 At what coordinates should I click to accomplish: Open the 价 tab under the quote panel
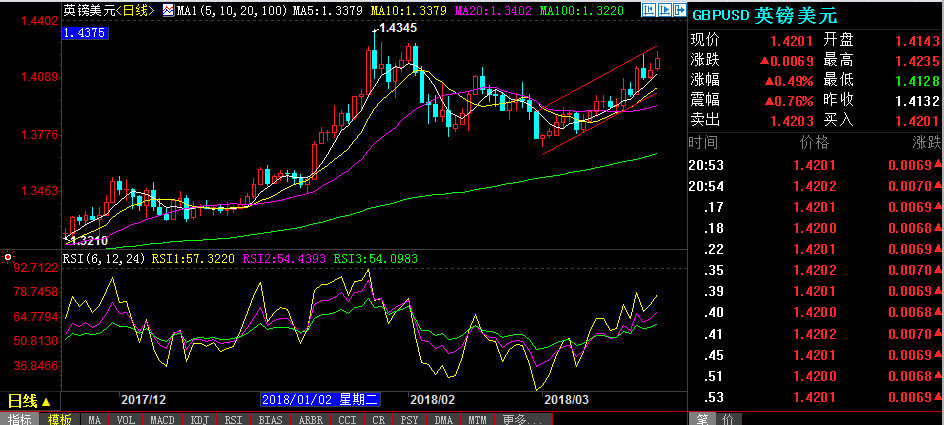(x=726, y=419)
